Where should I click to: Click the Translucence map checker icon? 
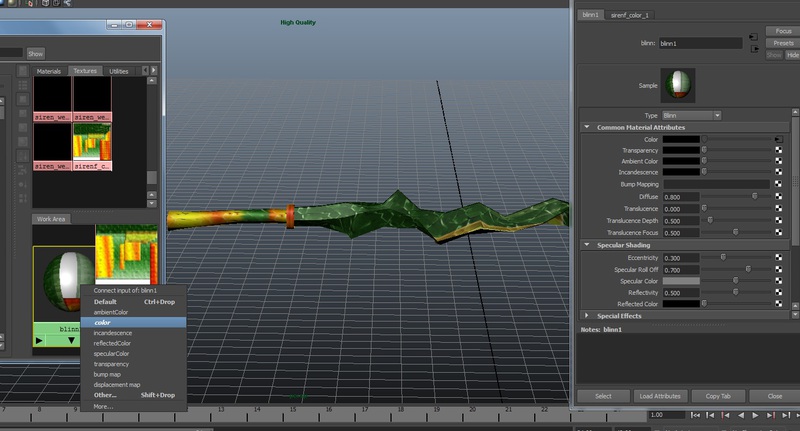(779, 208)
